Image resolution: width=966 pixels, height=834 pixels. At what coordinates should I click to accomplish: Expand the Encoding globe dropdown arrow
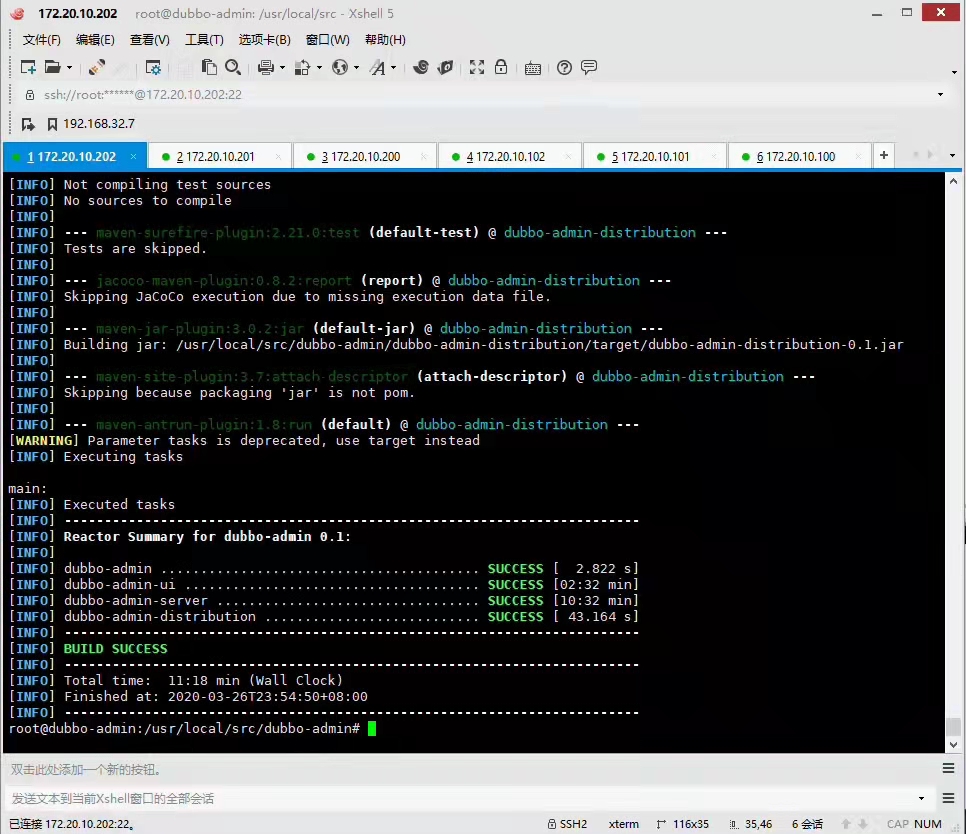tap(356, 68)
